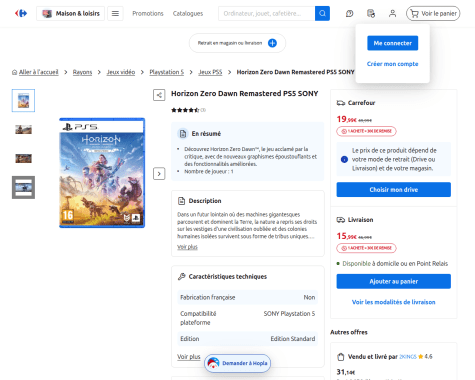Open the help chat icon

(x=349, y=13)
